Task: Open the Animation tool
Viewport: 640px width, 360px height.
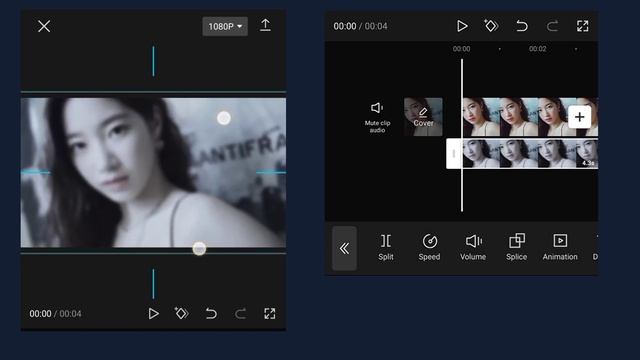Action: coord(560,247)
